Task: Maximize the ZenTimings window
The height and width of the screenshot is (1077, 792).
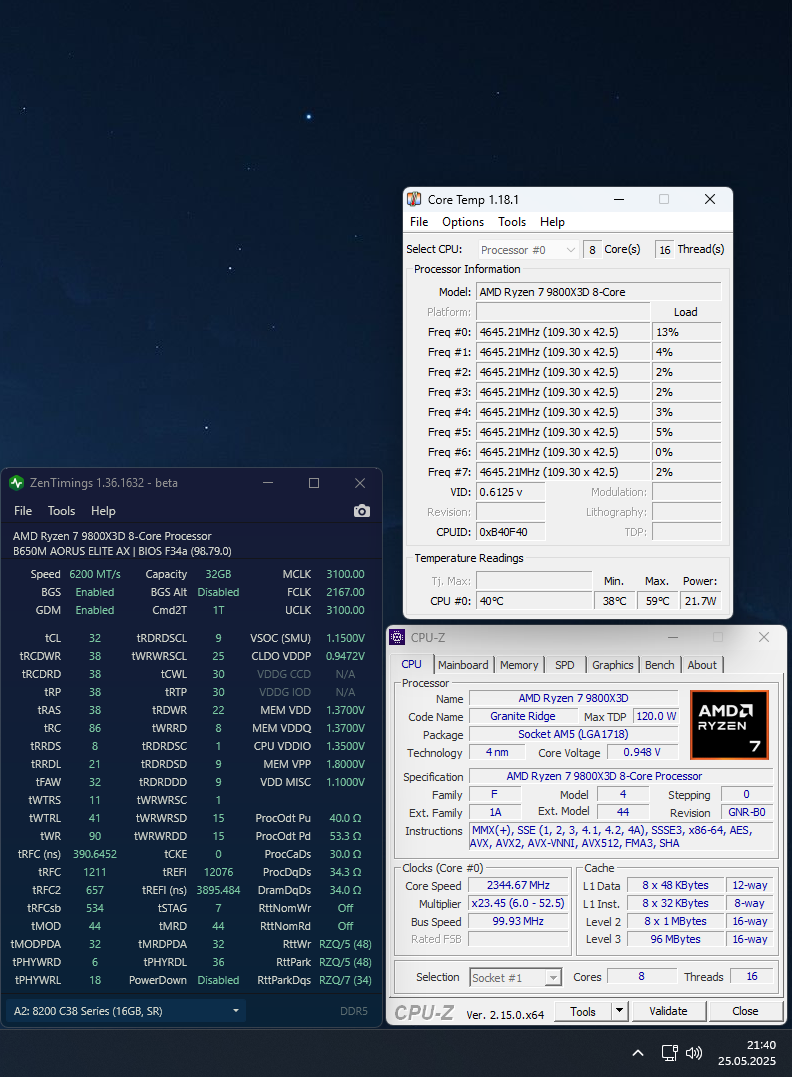Action: pos(314,483)
